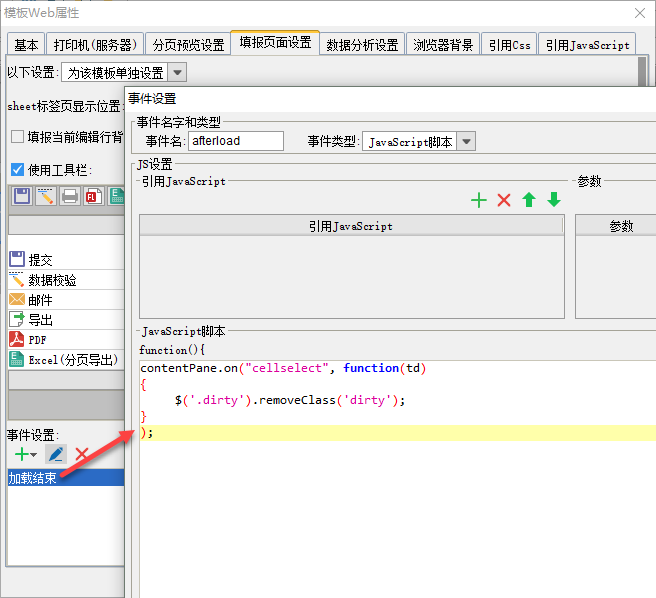The image size is (656, 598).
Task: Click the 引用JavaScript table column header
Action: tap(351, 226)
